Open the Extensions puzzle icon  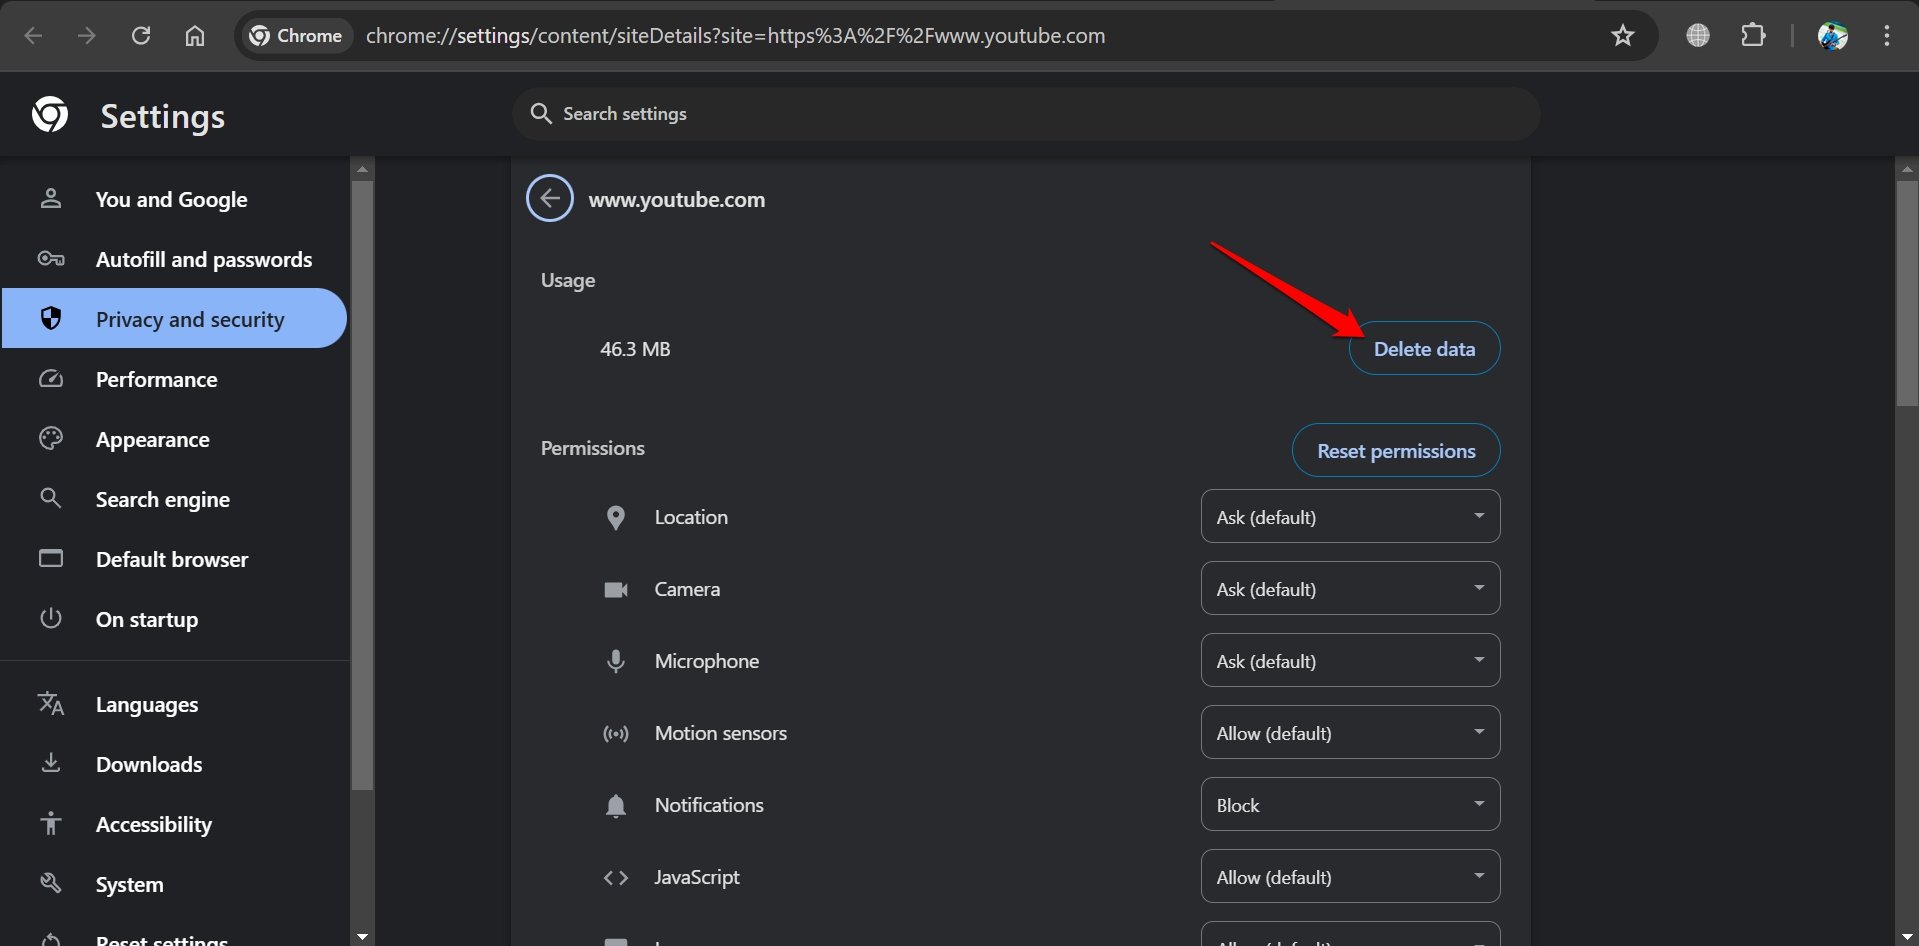1753,36
